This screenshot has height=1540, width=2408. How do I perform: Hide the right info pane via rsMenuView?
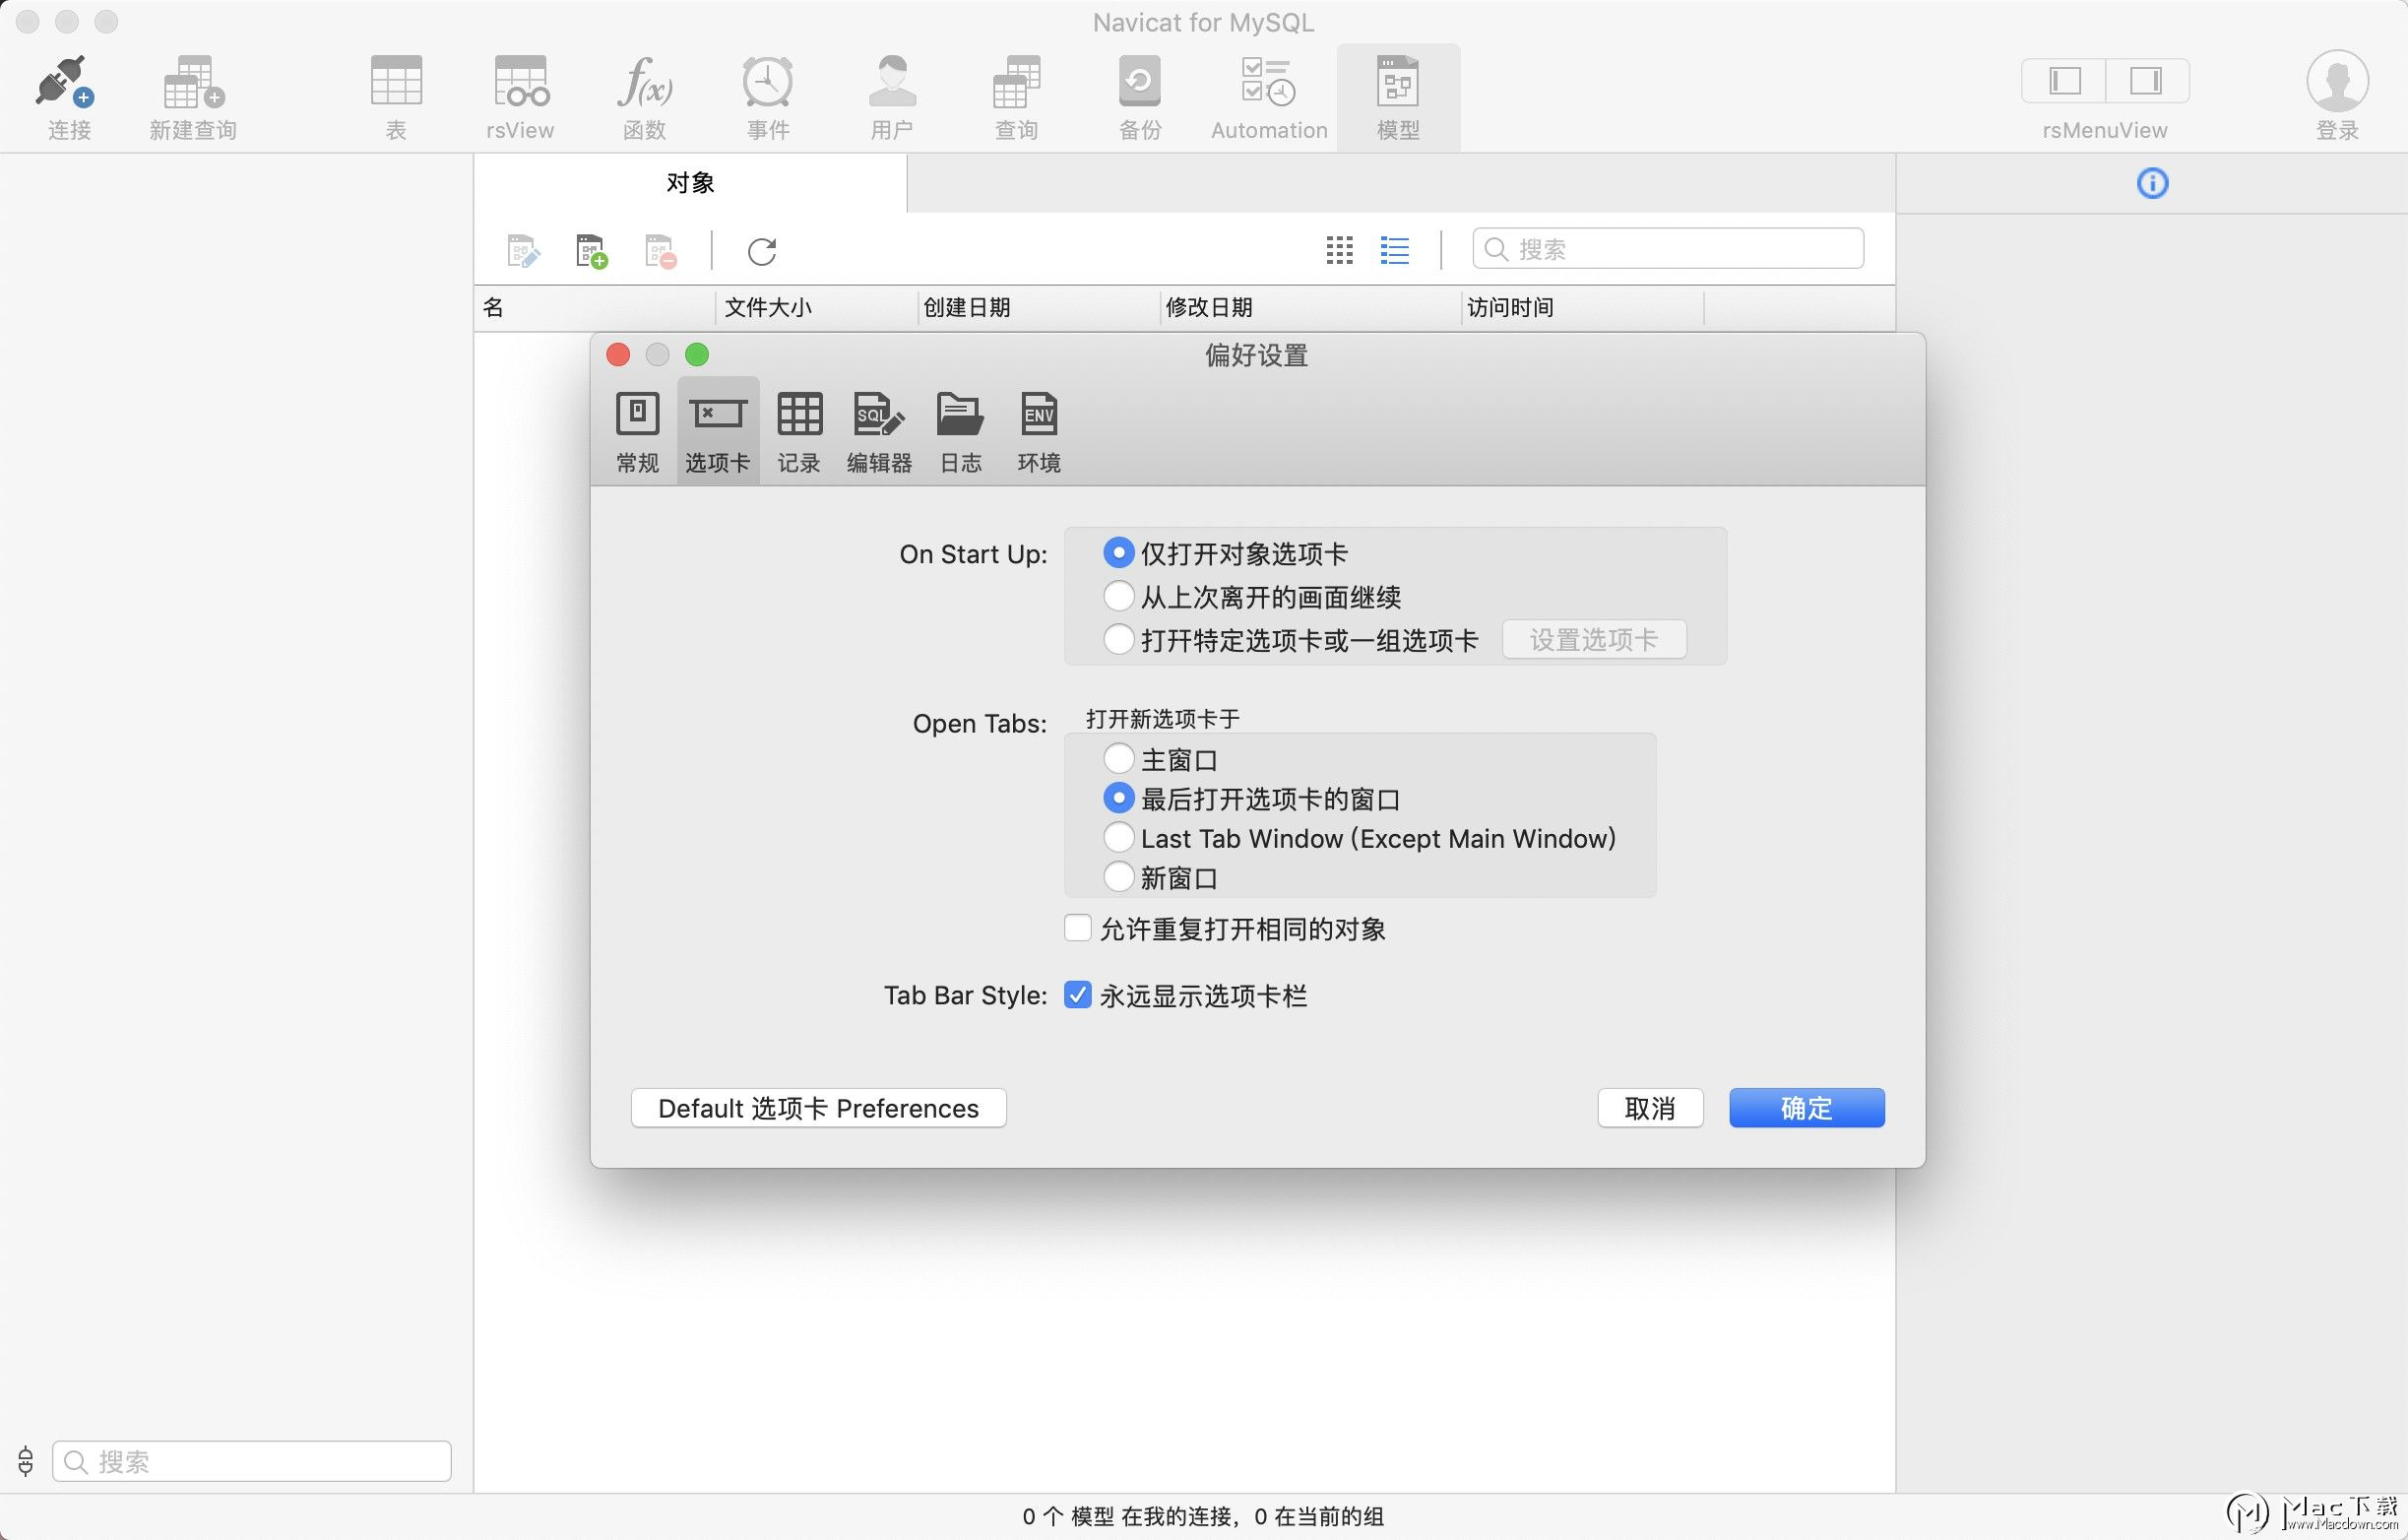[2147, 81]
